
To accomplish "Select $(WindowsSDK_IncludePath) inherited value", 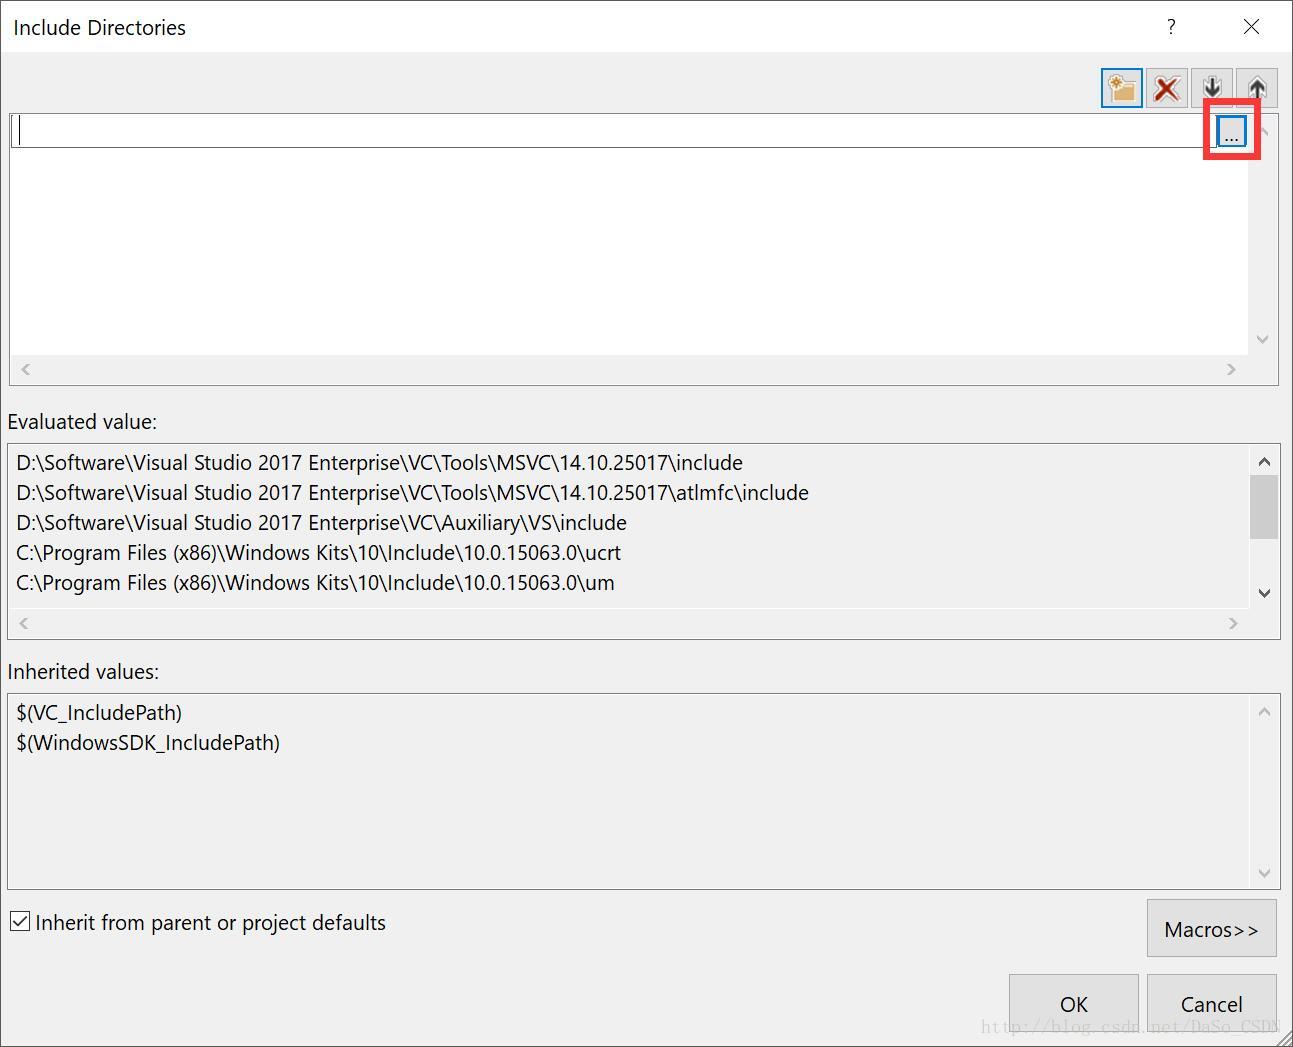I will click(148, 743).
